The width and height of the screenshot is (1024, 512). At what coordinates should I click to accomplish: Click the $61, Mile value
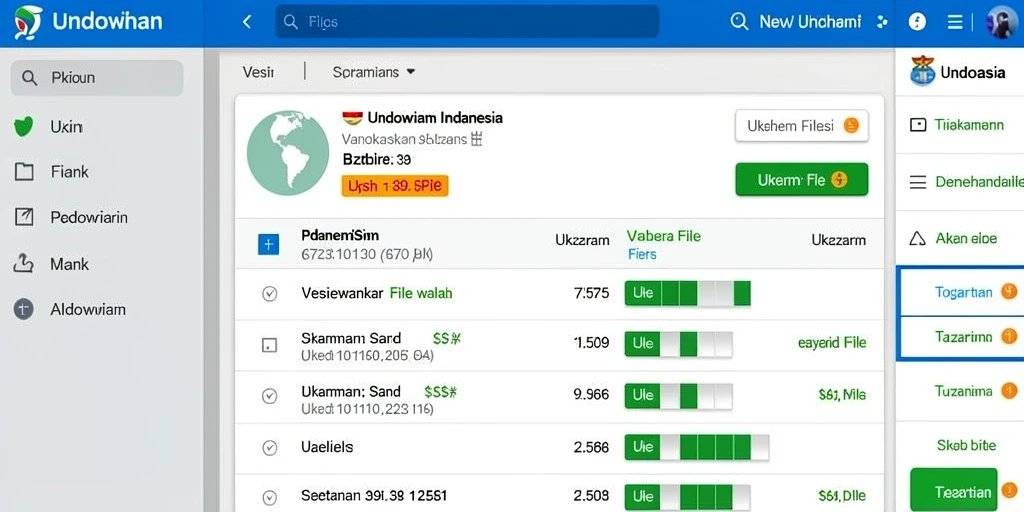tap(842, 394)
